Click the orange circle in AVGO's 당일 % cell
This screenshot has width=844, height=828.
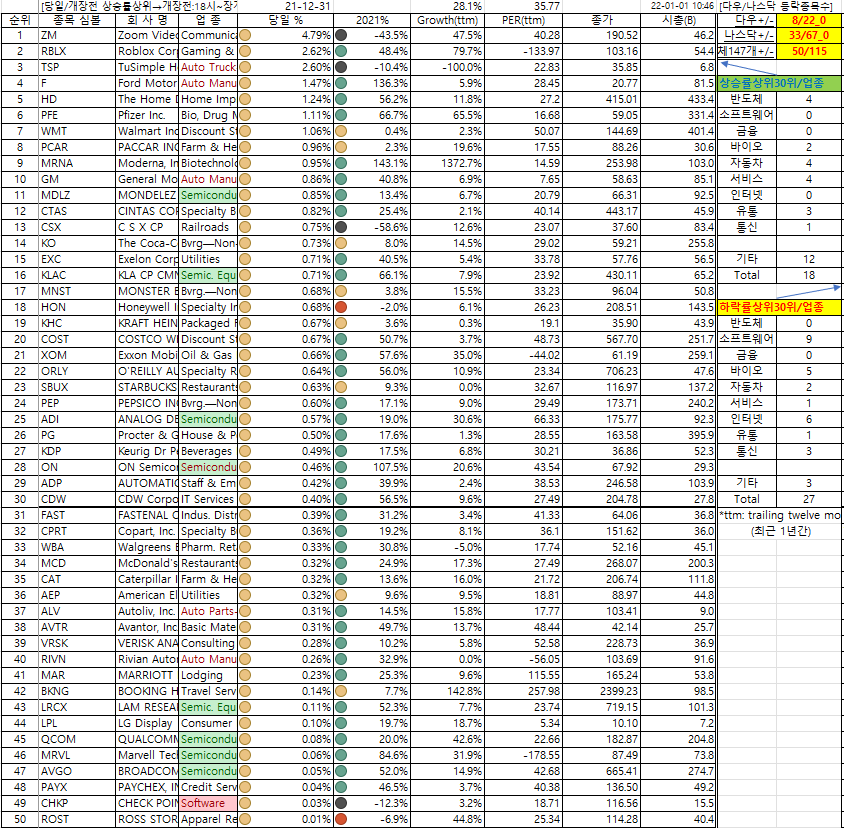(x=245, y=771)
